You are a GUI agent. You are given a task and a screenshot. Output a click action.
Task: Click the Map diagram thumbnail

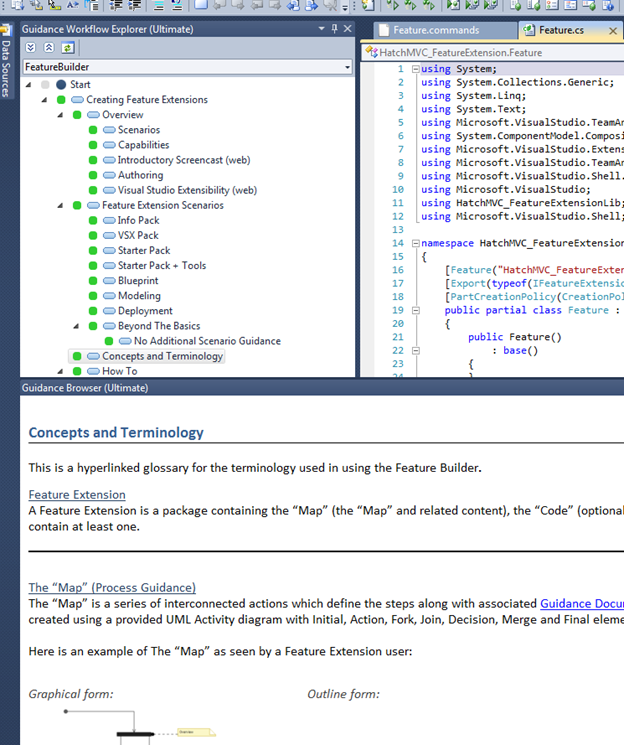[x=140, y=726]
